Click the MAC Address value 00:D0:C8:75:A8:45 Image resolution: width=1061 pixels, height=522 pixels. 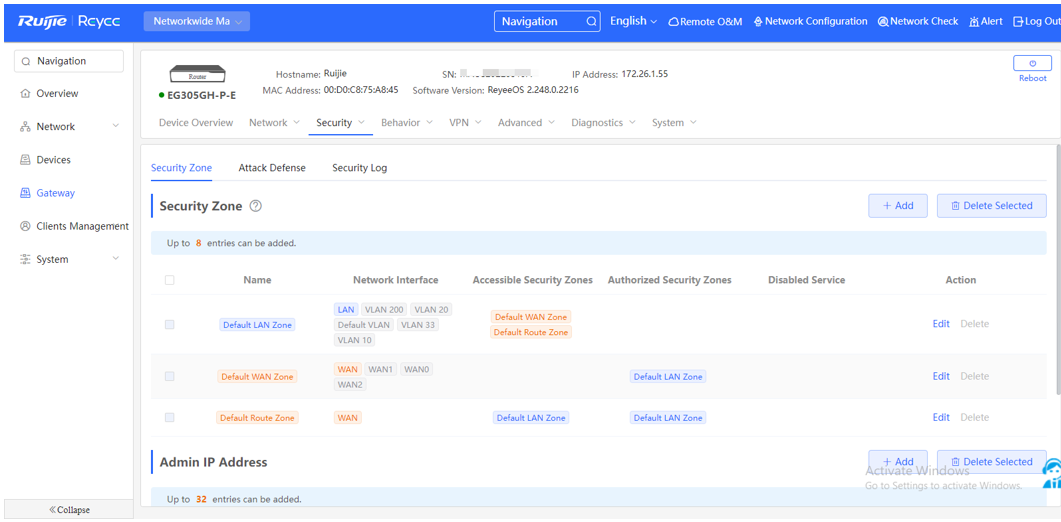tap(361, 89)
